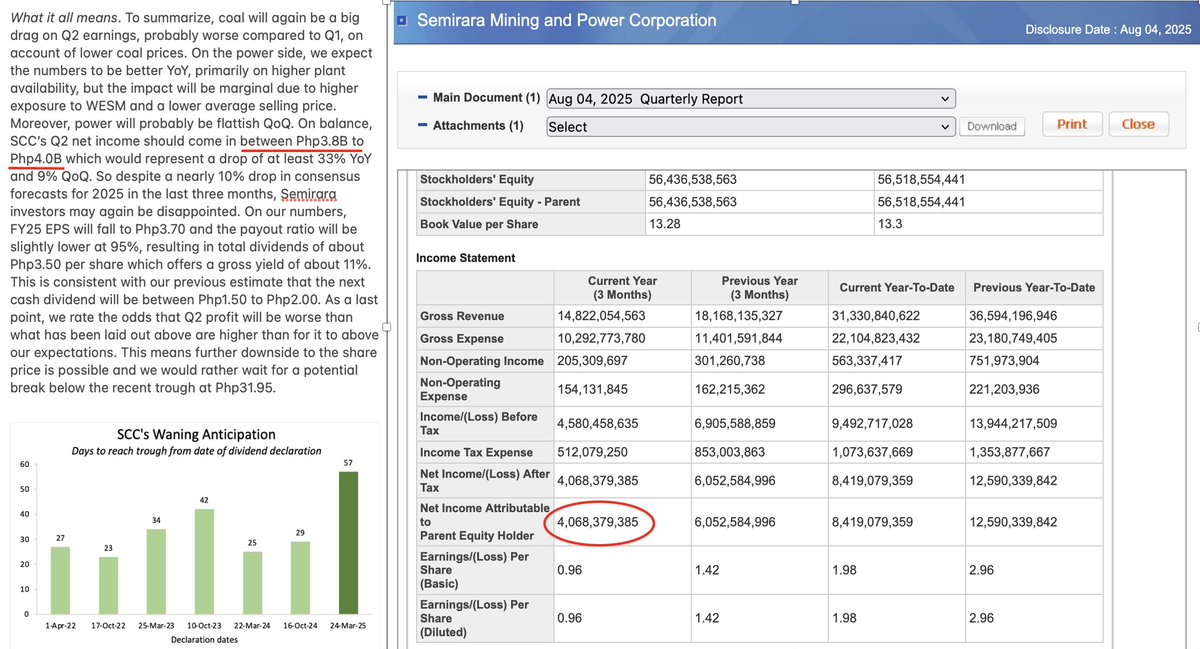Viewport: 1200px width, 649px height.
Task: Click the Declaration dates axis label
Action: 204,639
